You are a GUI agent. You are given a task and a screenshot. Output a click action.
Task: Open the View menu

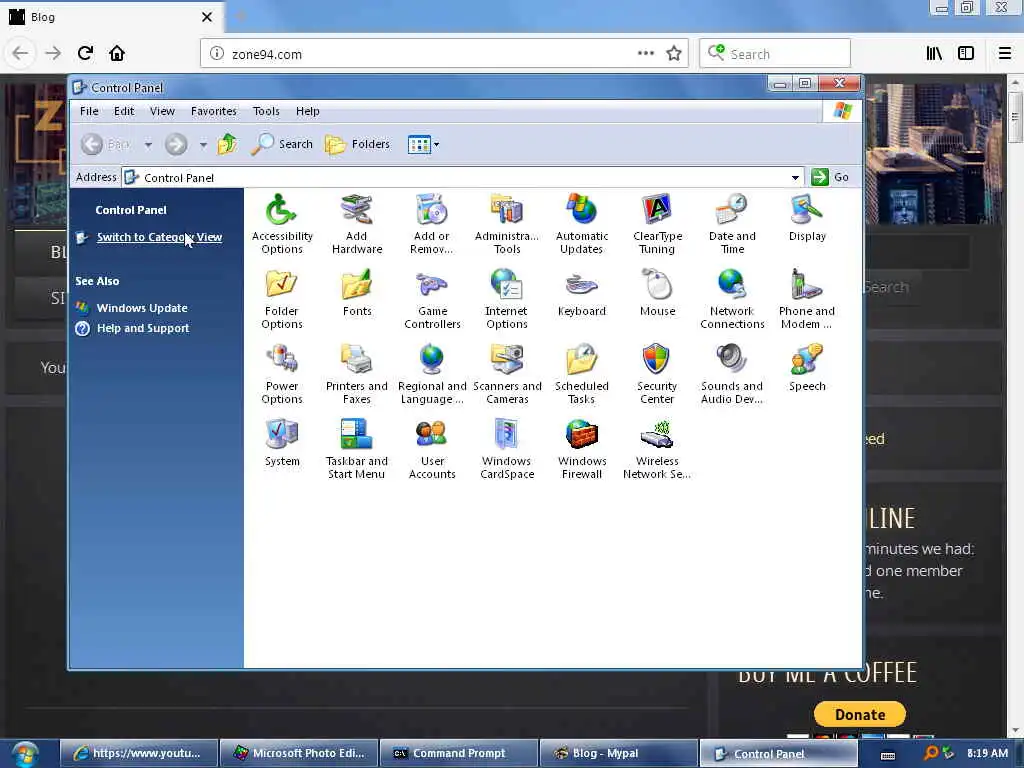pos(162,111)
